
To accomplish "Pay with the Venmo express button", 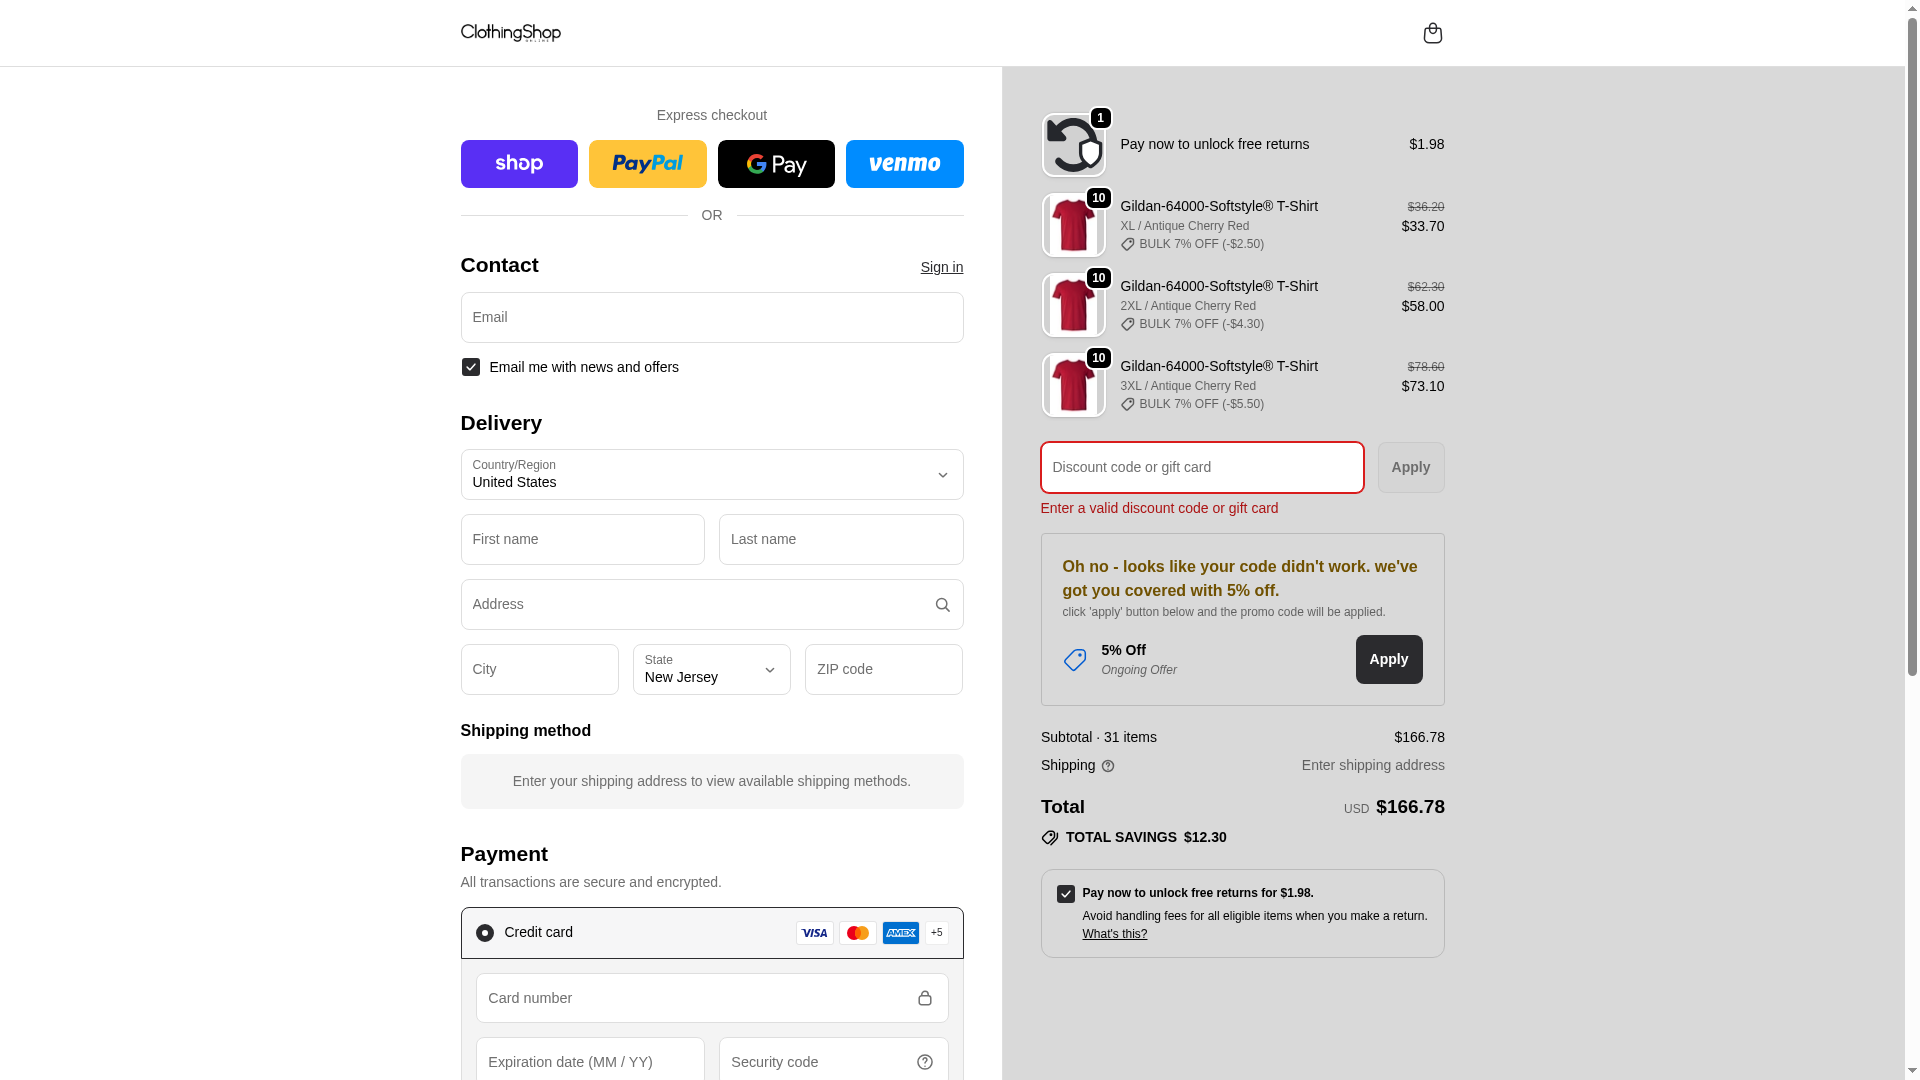I will pos(904,164).
